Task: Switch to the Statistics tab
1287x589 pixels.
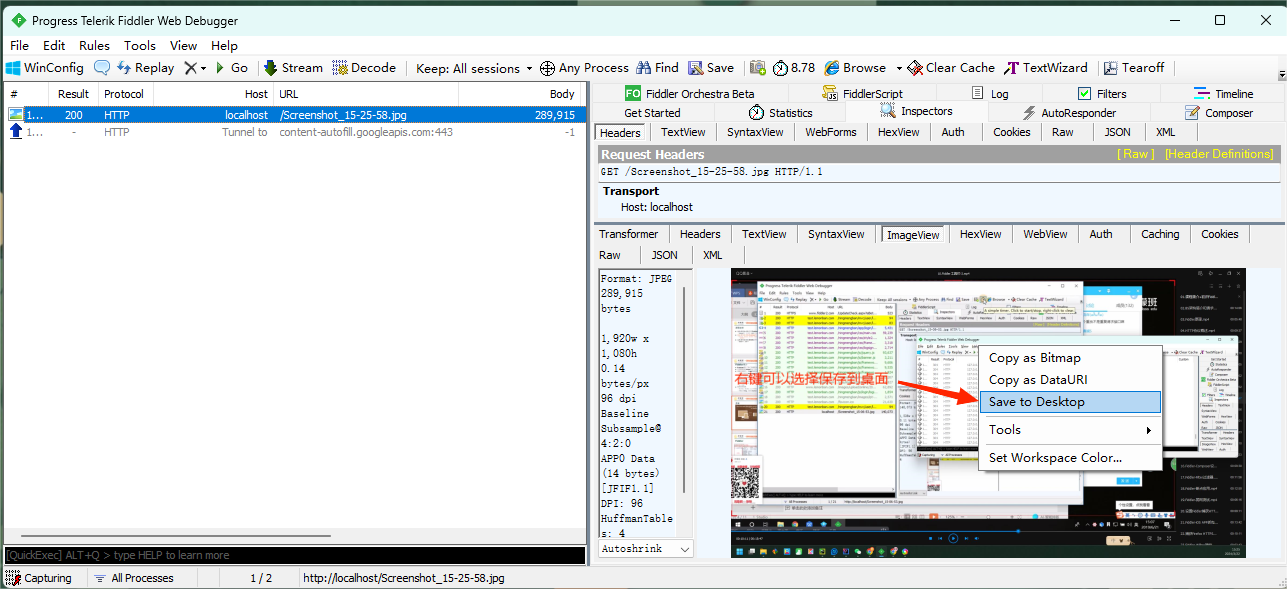Action: [780, 113]
